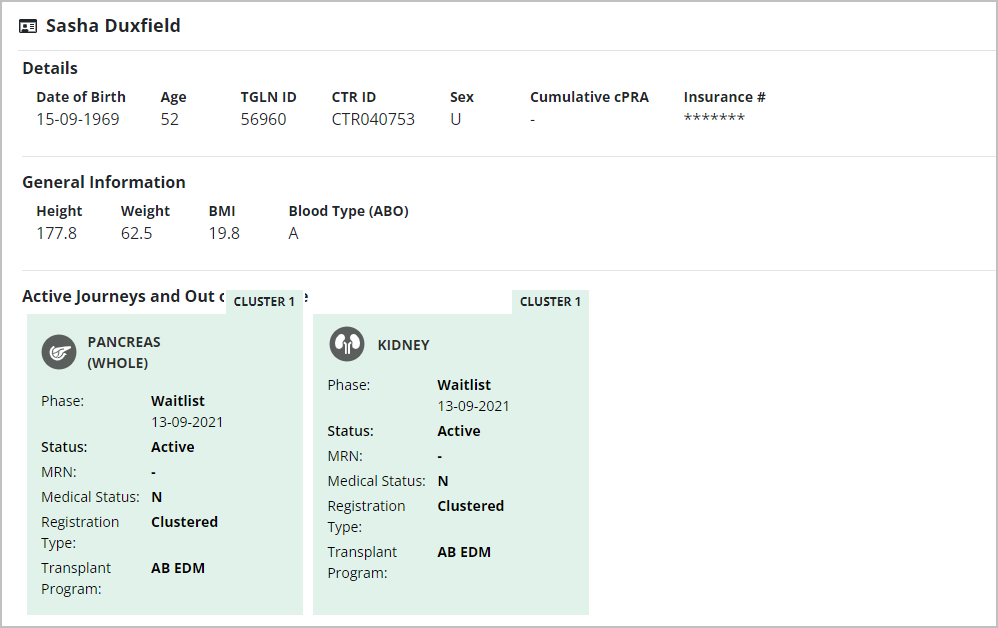Click the patient ID card icon
Viewport: 998px width, 628px height.
pyautogui.click(x=29, y=26)
